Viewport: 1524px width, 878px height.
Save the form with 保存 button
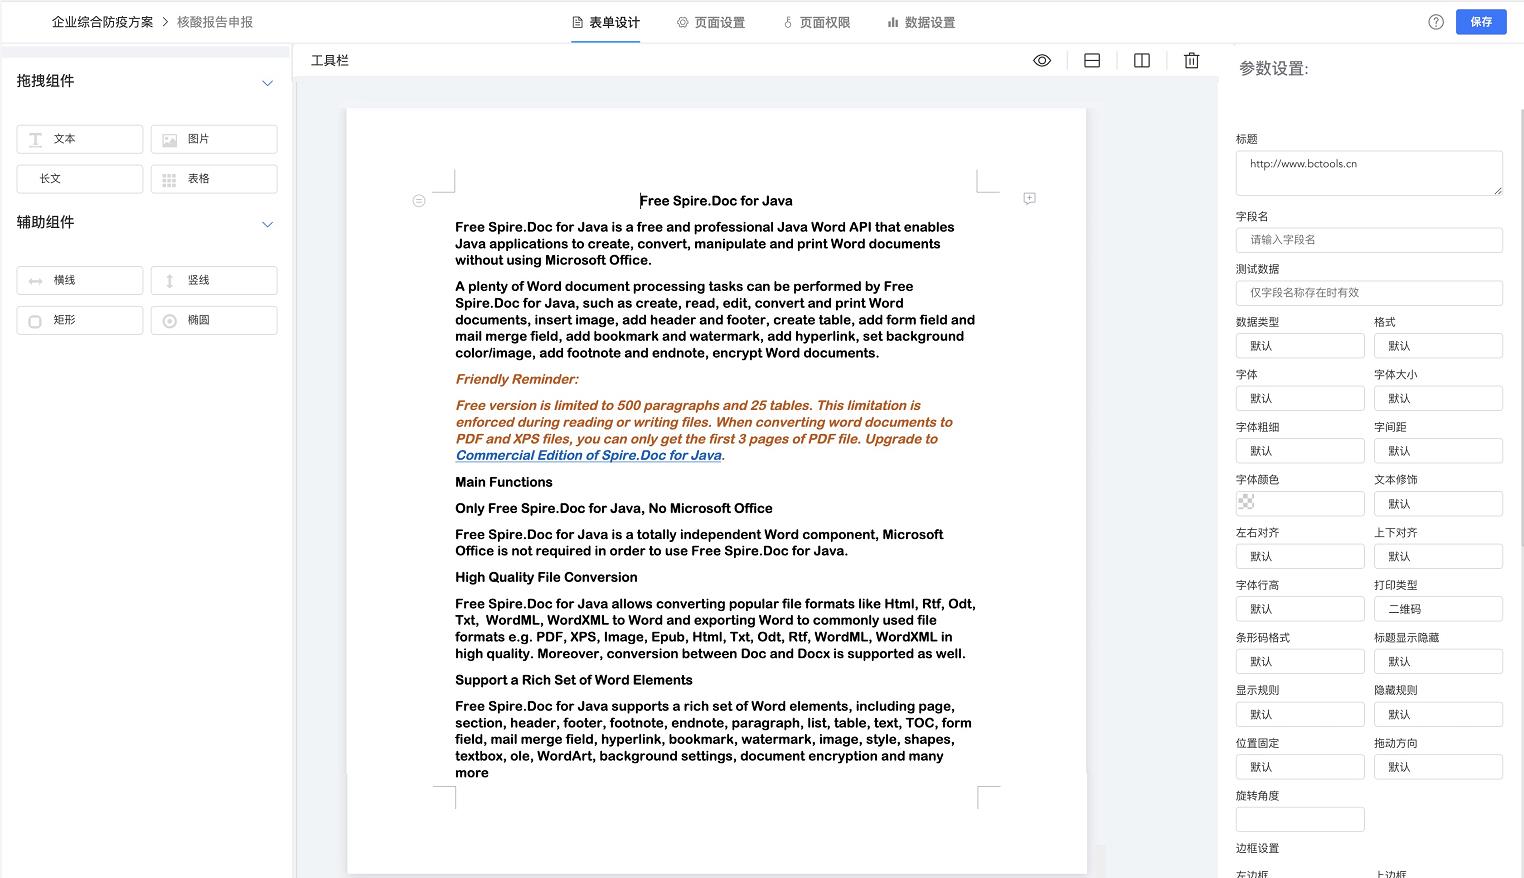(x=1481, y=22)
